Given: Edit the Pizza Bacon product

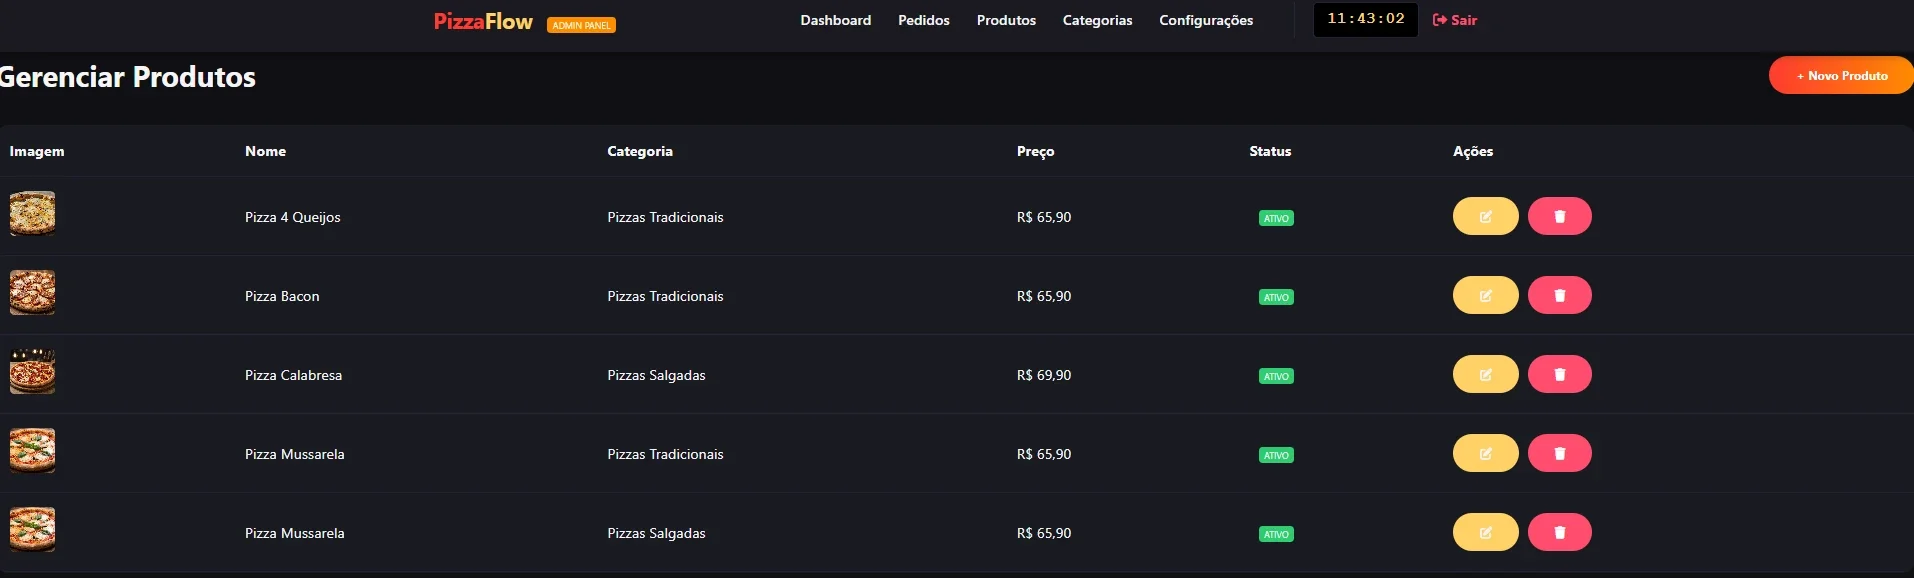Looking at the screenshot, I should point(1485,295).
